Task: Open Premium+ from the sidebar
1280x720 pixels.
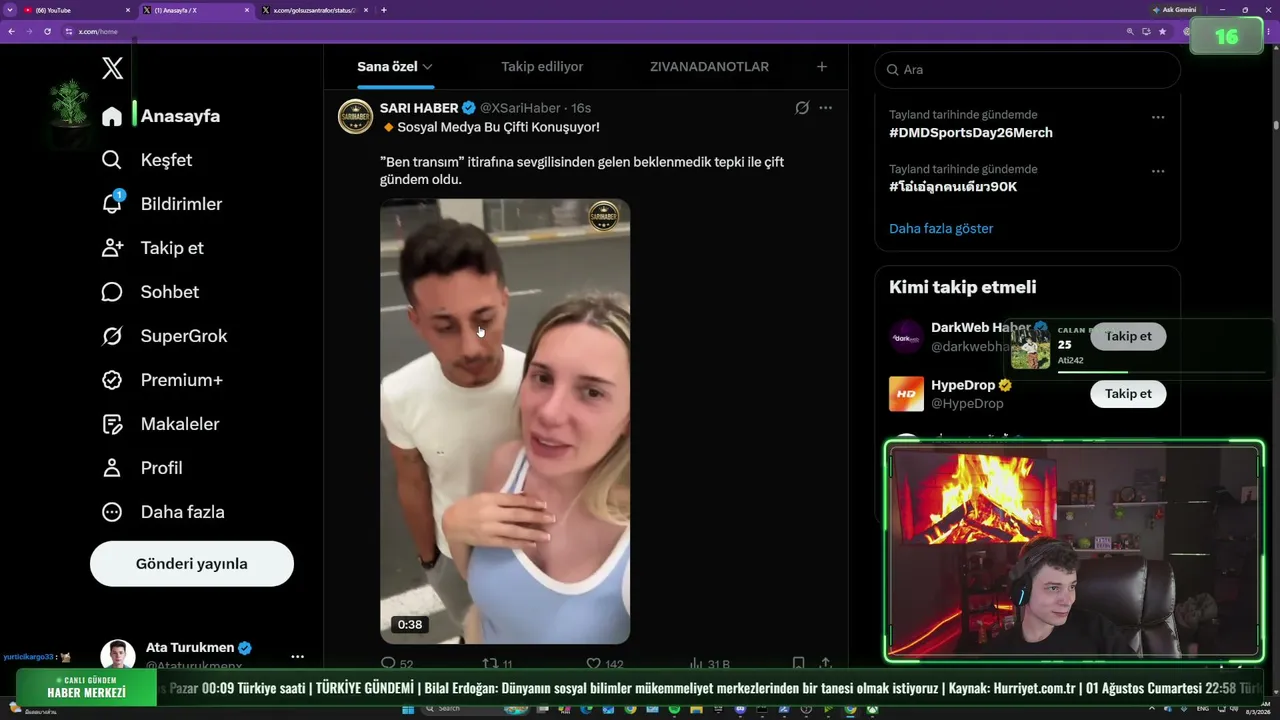Action: click(x=162, y=380)
